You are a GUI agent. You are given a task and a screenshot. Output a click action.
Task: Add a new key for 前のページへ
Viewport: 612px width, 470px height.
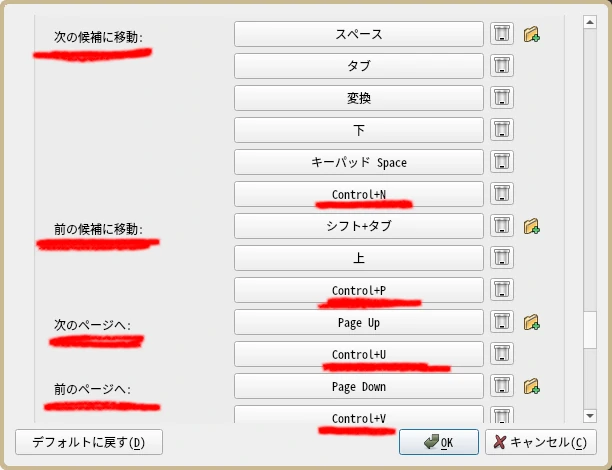pos(532,386)
